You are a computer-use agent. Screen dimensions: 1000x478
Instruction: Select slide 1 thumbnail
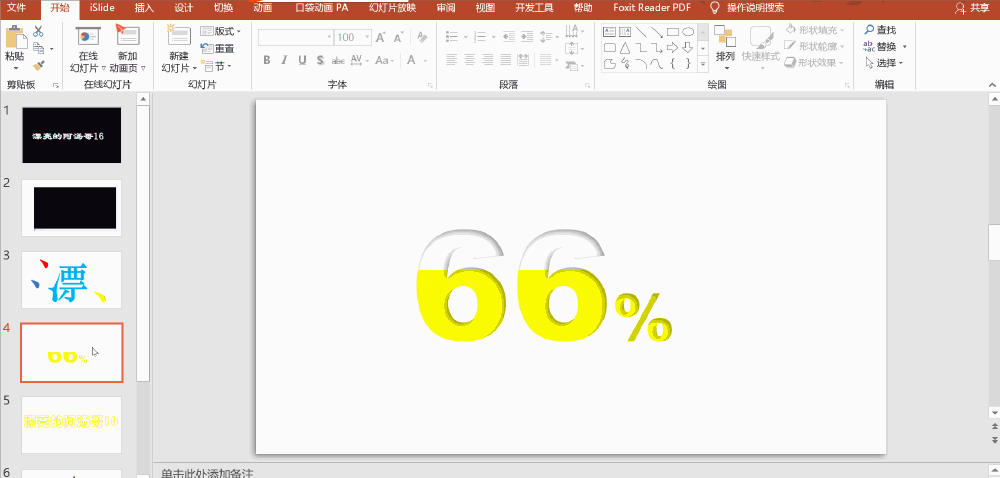pyautogui.click(x=71, y=135)
